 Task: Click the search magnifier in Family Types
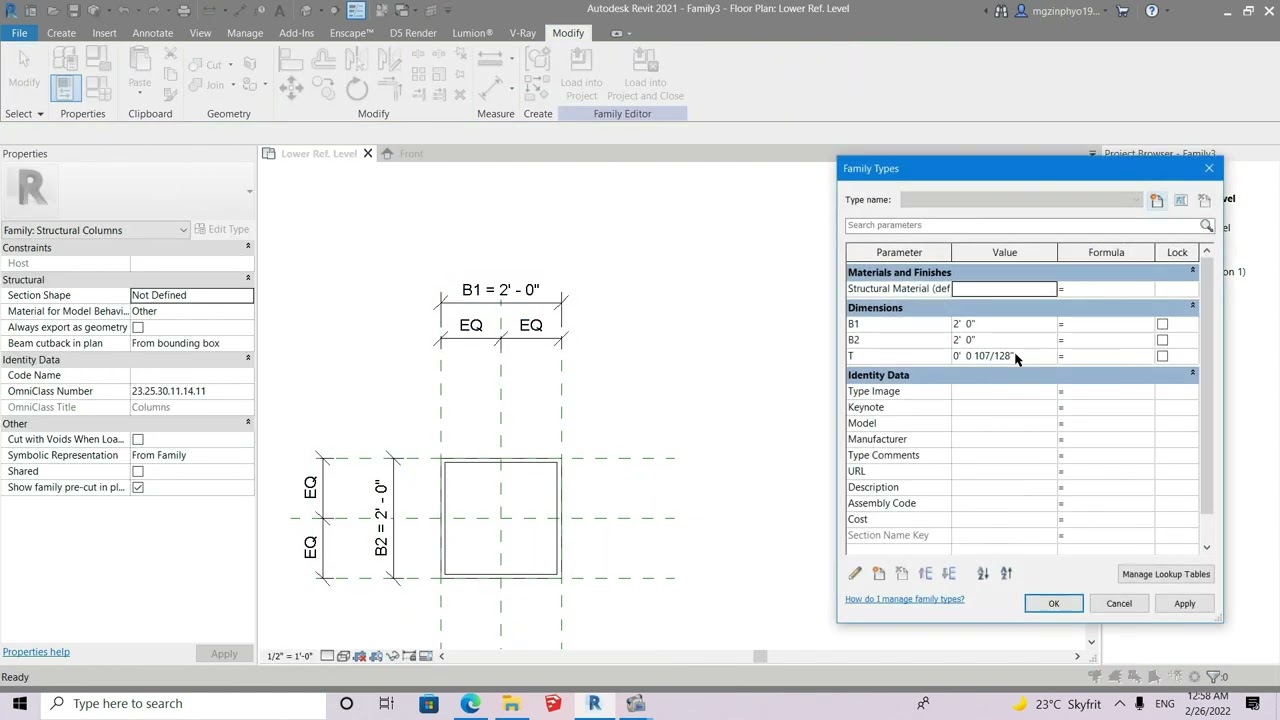coord(1206,226)
